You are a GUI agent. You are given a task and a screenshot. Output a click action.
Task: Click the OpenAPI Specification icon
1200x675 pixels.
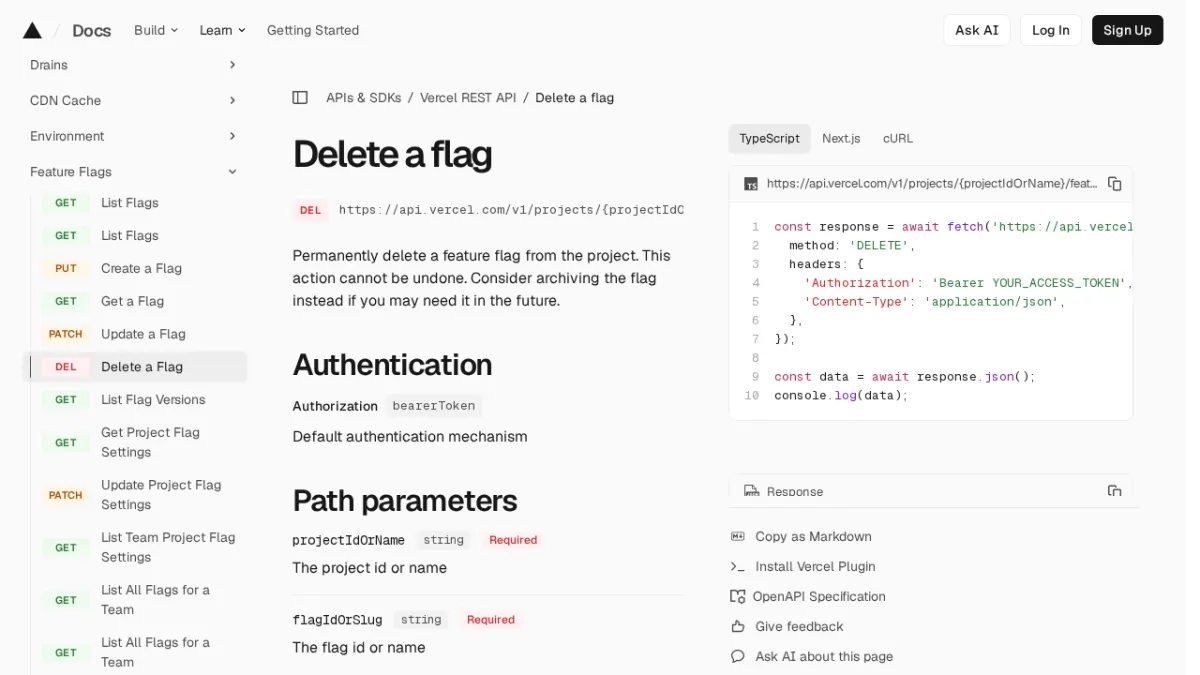(x=738, y=597)
